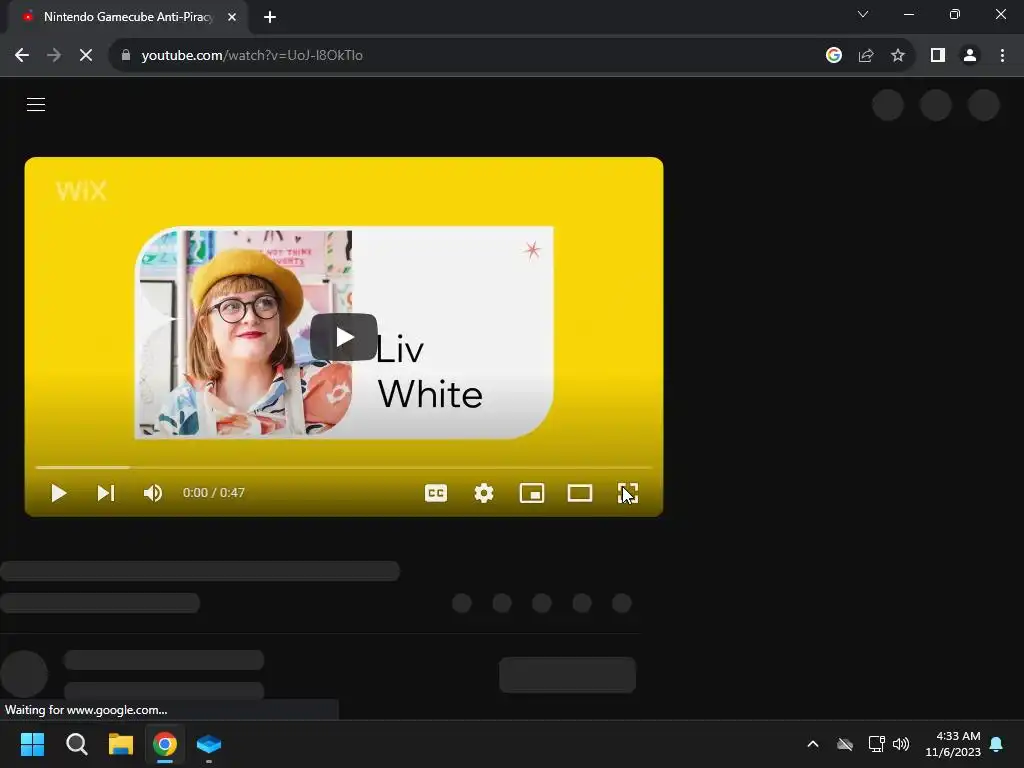1024x768 pixels.
Task: Open the blue box app in taskbar
Action: (209, 744)
